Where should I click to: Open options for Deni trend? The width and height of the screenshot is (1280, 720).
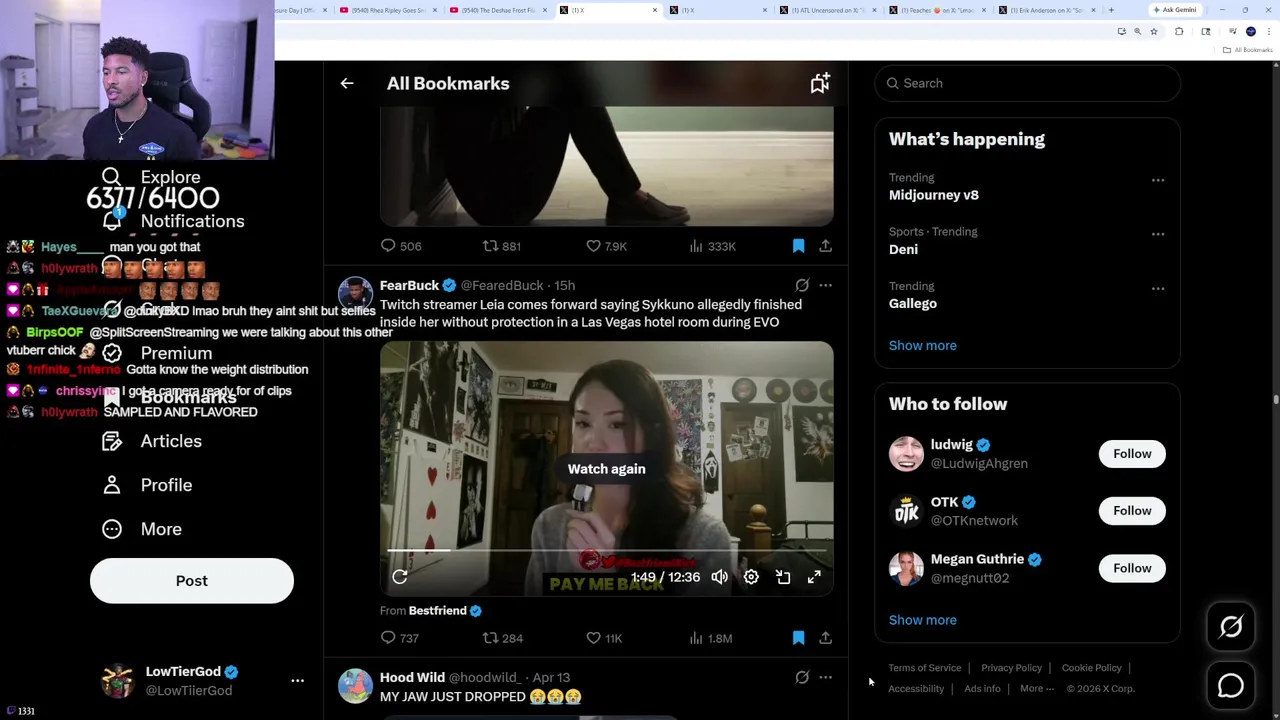point(1158,234)
